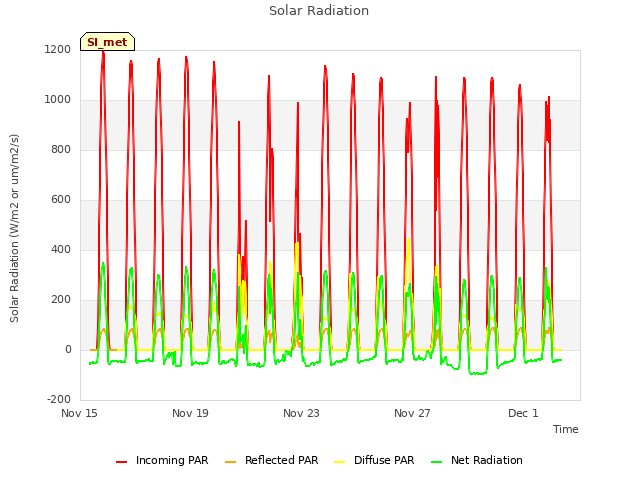The height and width of the screenshot is (480, 640).
Task: Click the red Incoming PAR legend swatch
Action: pyautogui.click(x=121, y=462)
